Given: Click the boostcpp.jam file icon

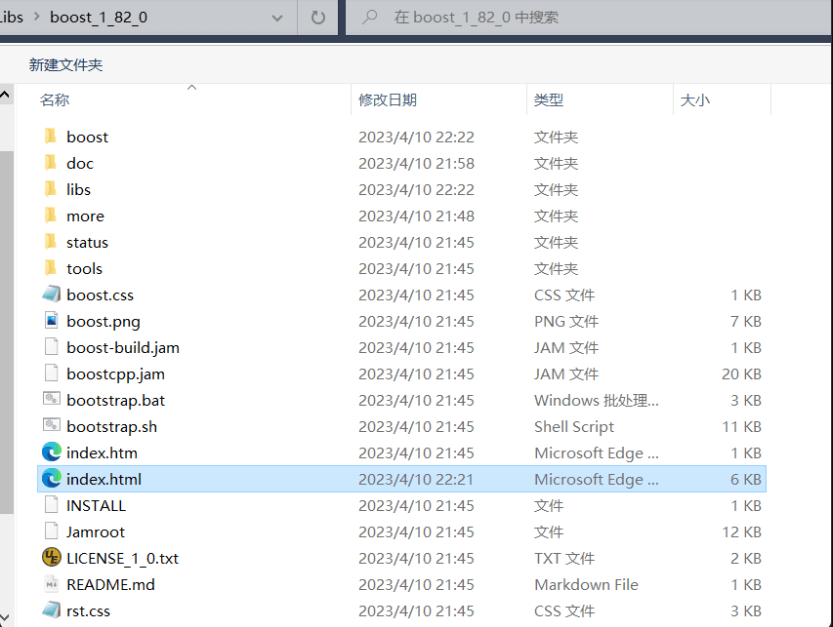Looking at the screenshot, I should (x=52, y=373).
